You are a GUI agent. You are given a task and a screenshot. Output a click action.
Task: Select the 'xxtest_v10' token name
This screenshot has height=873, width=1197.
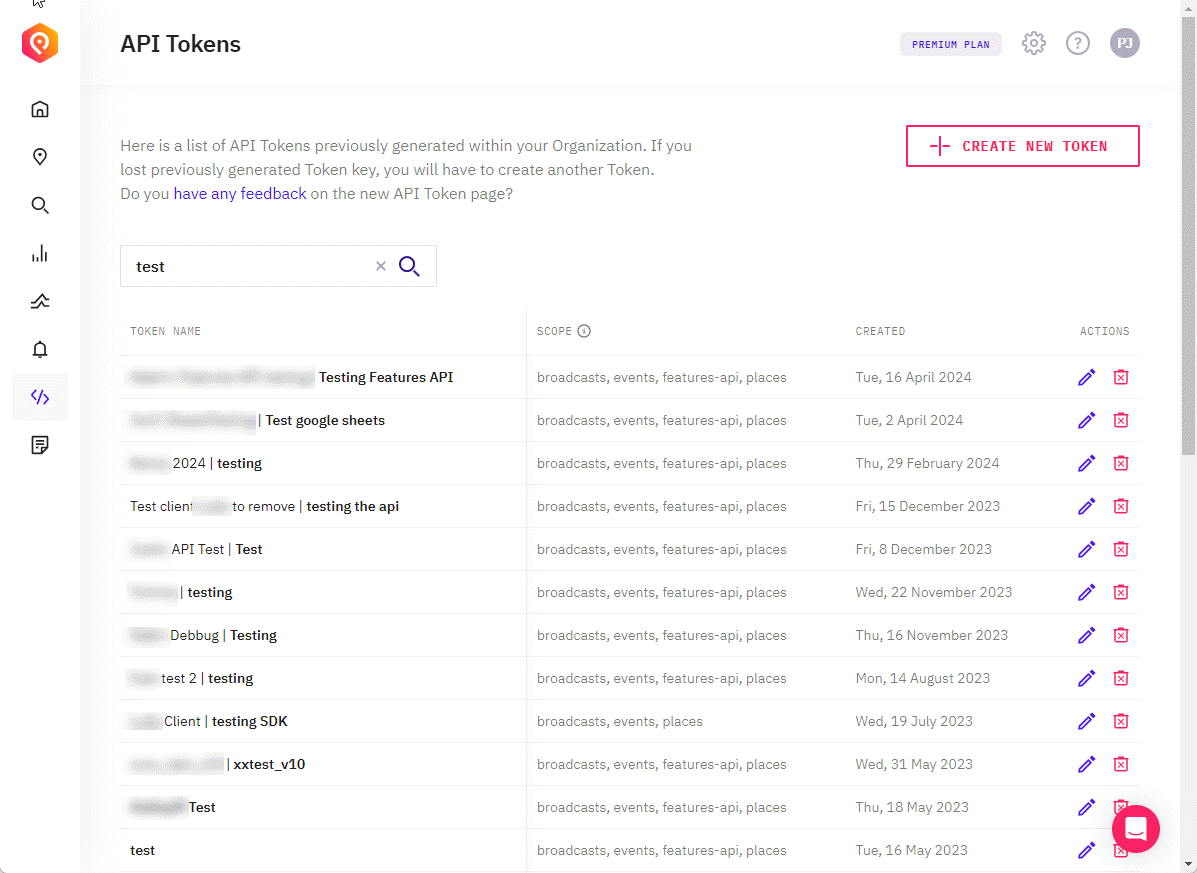coord(269,764)
